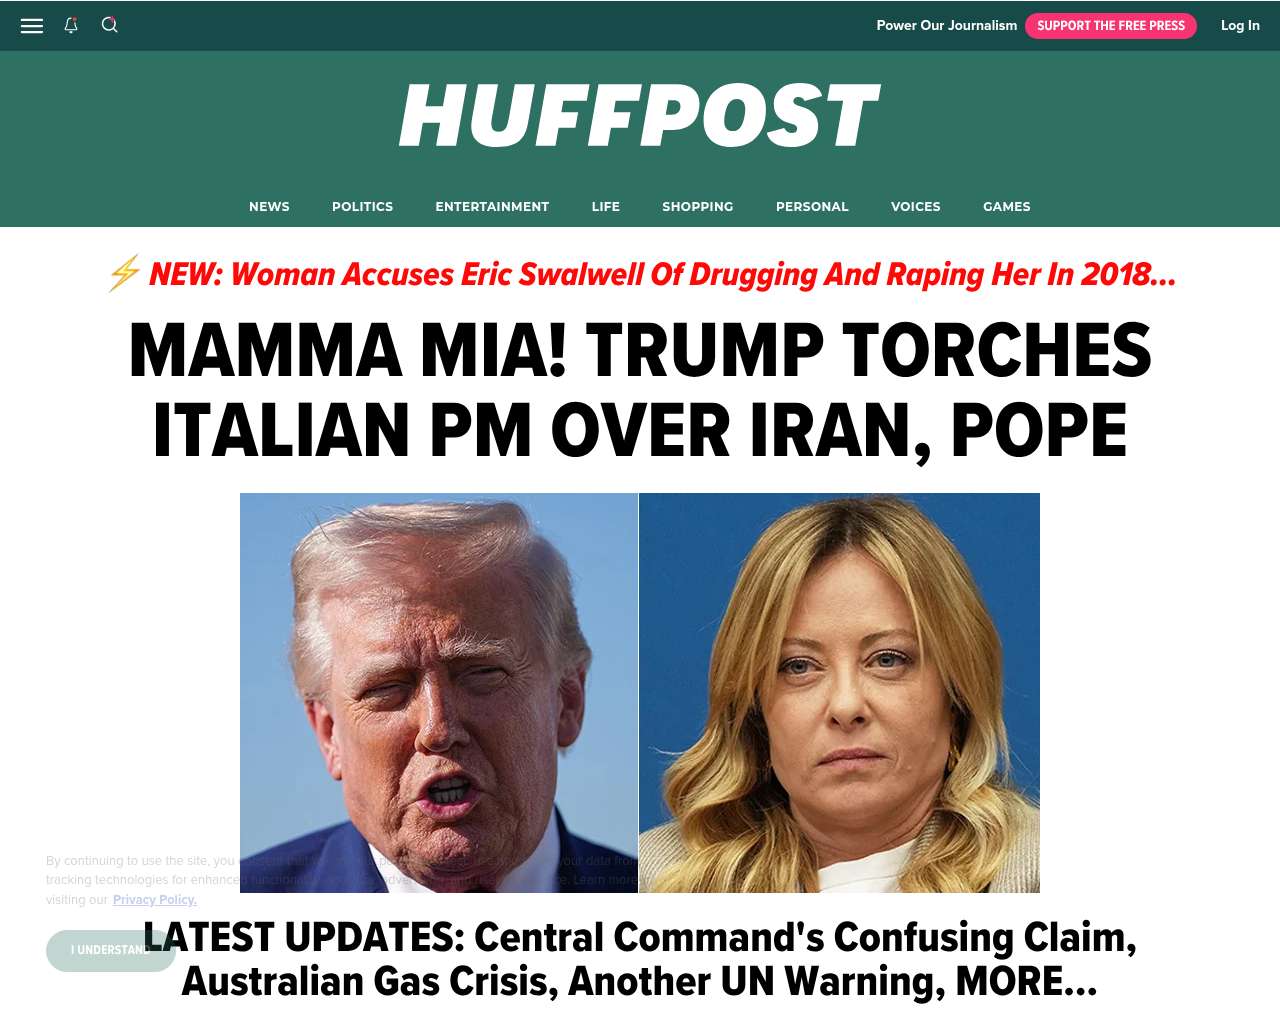This screenshot has width=1280, height=1024.
Task: Go to the Games section
Action: click(x=1007, y=206)
